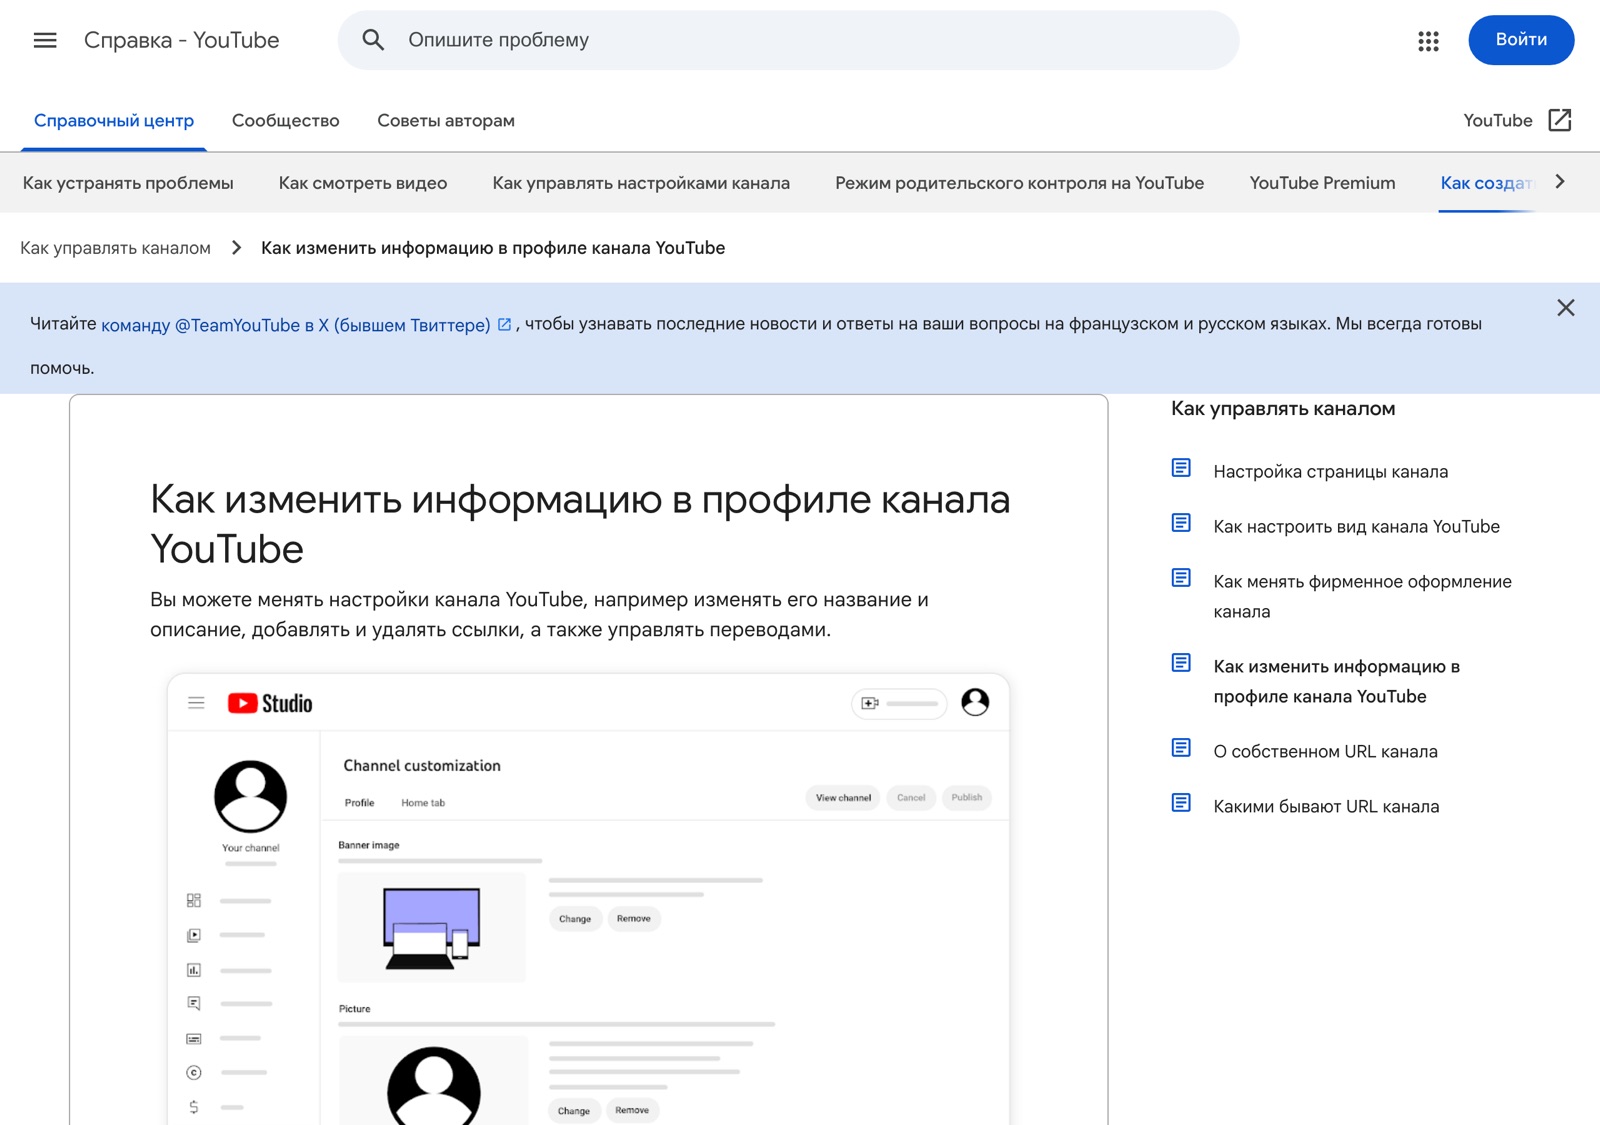This screenshot has width=1600, height=1125.
Task: Click the Справка - YouTube title
Action: (181, 40)
